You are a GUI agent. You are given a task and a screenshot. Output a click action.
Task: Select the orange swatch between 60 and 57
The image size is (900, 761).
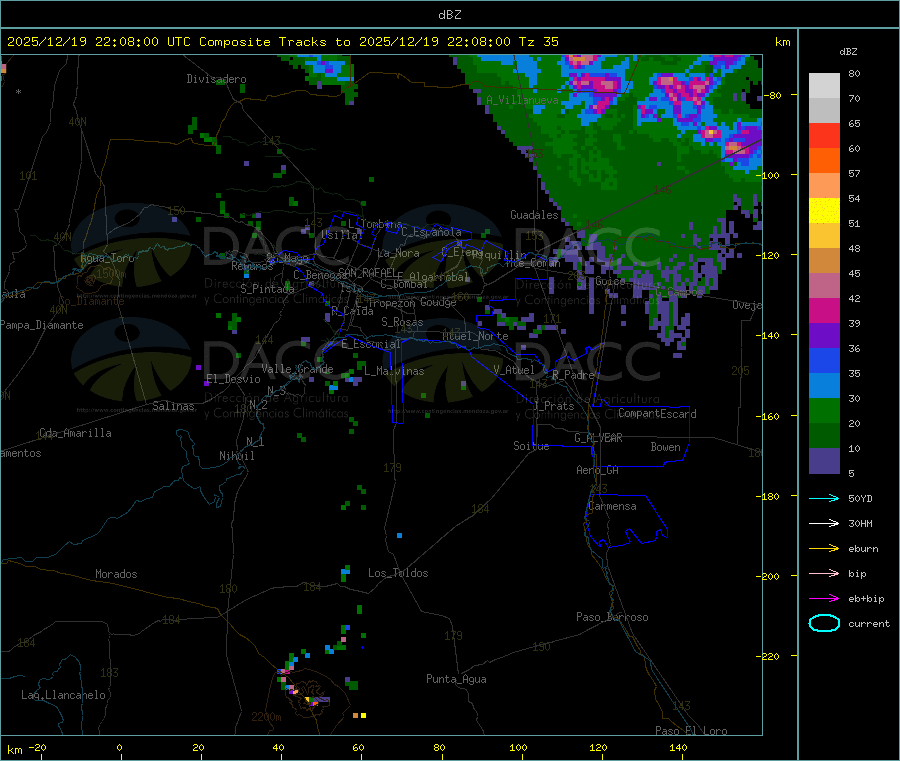click(824, 161)
